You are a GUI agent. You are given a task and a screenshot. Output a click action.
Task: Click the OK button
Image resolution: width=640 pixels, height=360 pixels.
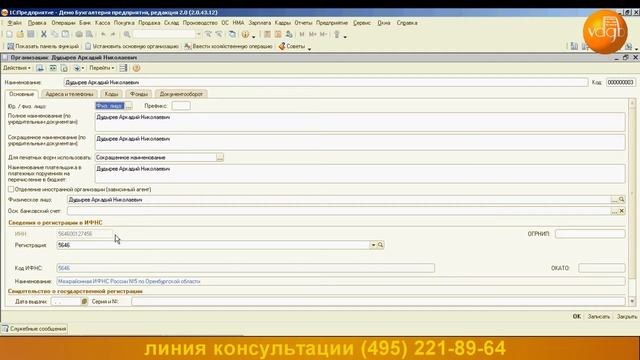click(577, 316)
